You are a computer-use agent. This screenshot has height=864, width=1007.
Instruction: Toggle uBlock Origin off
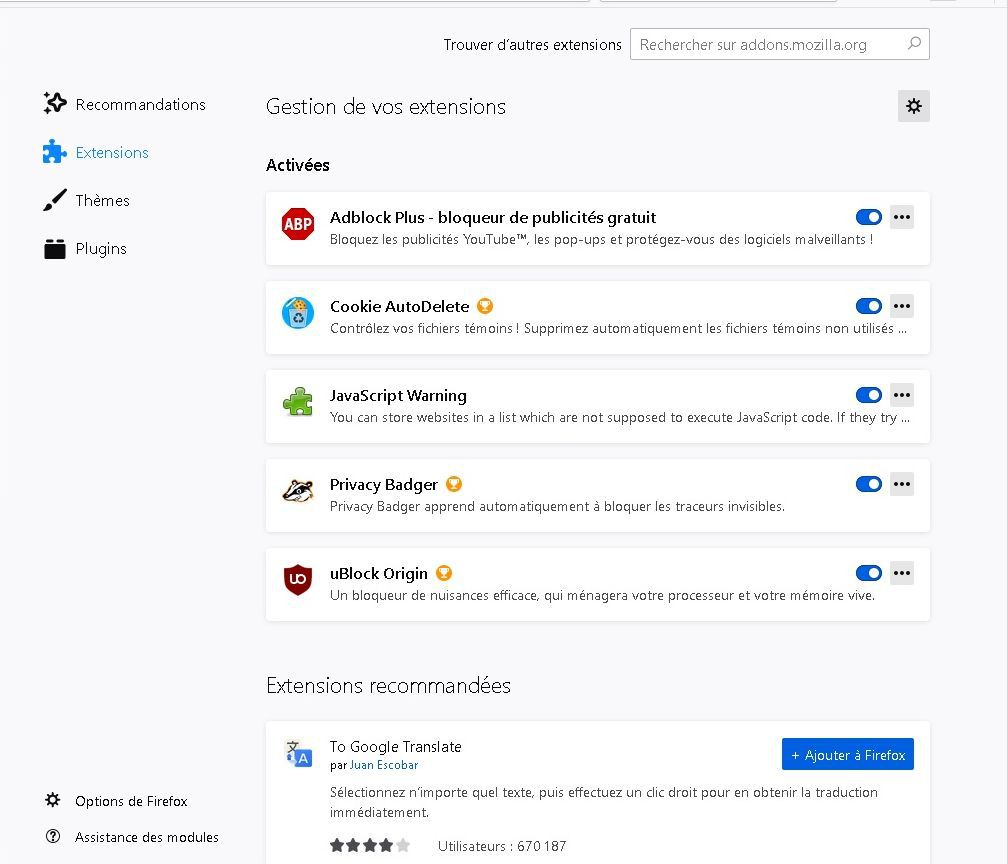[x=868, y=572]
